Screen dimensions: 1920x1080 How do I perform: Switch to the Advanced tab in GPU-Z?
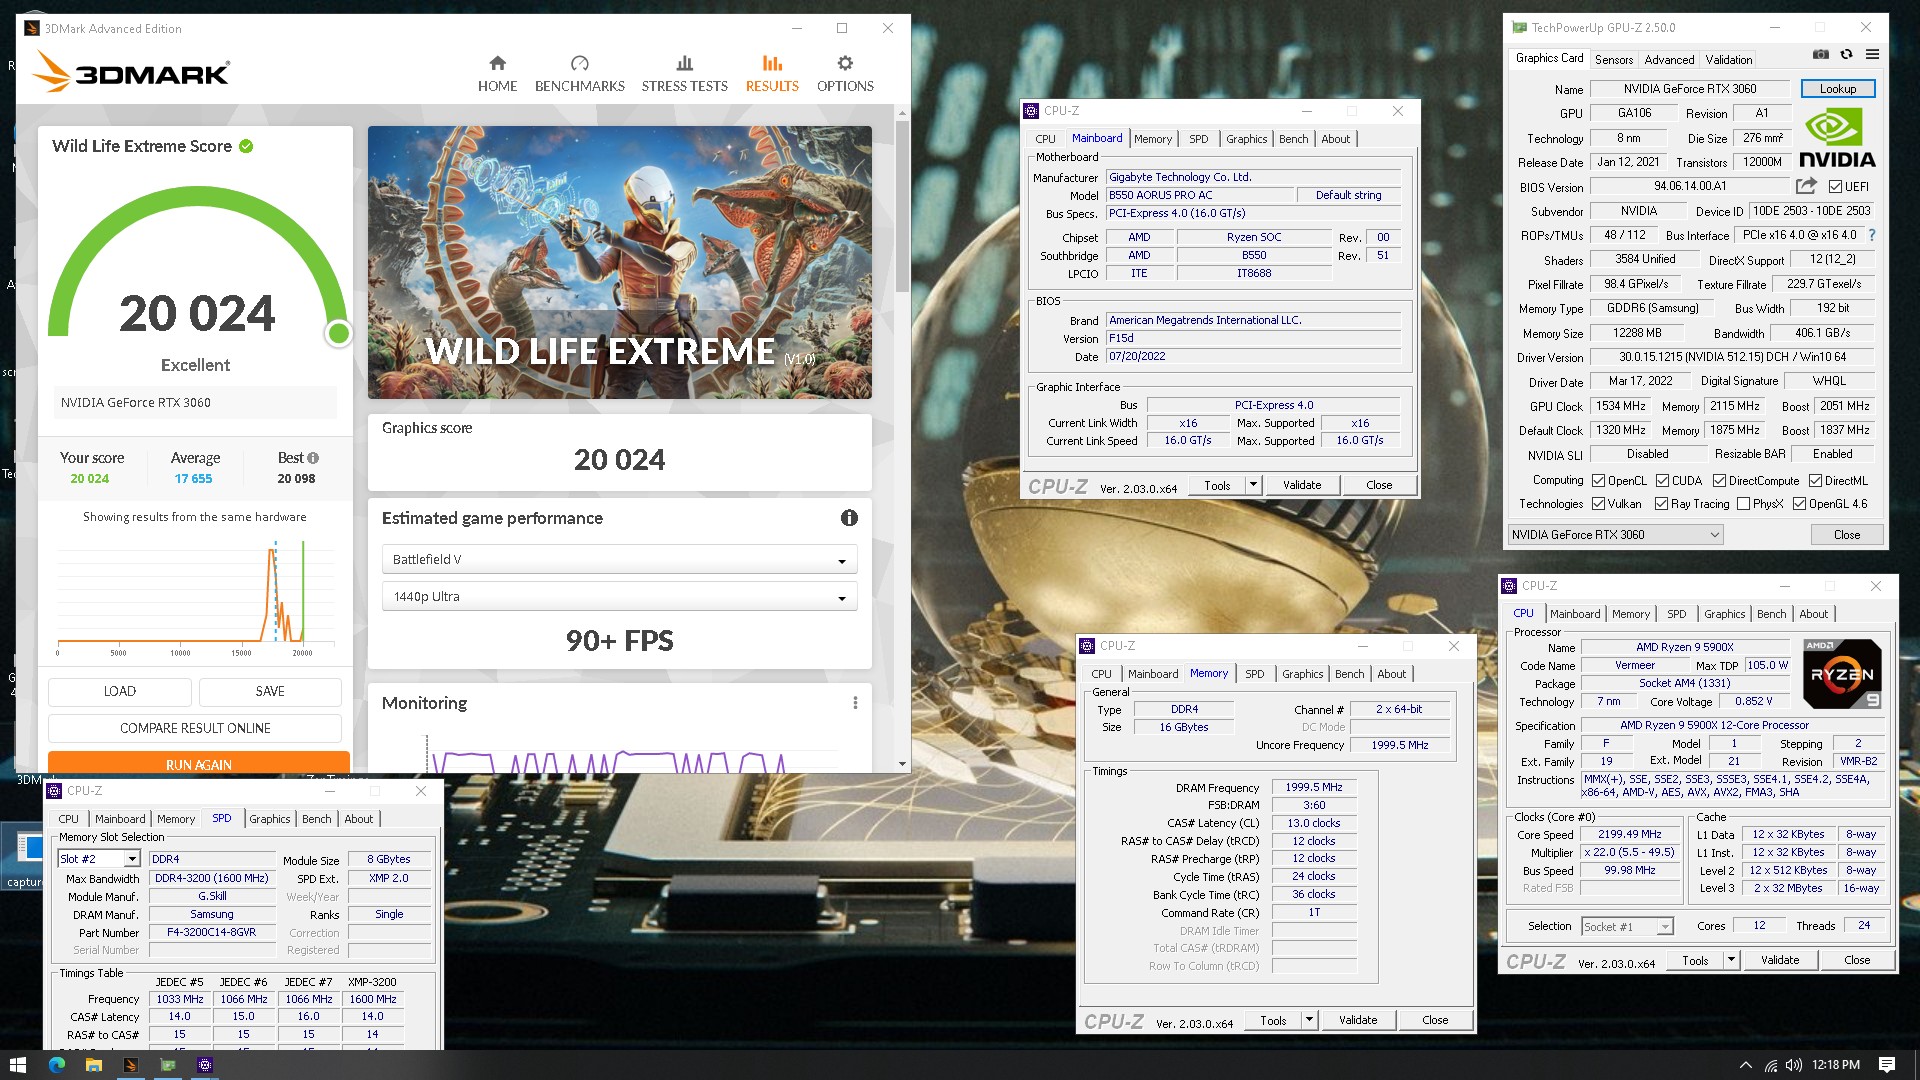click(x=1669, y=60)
